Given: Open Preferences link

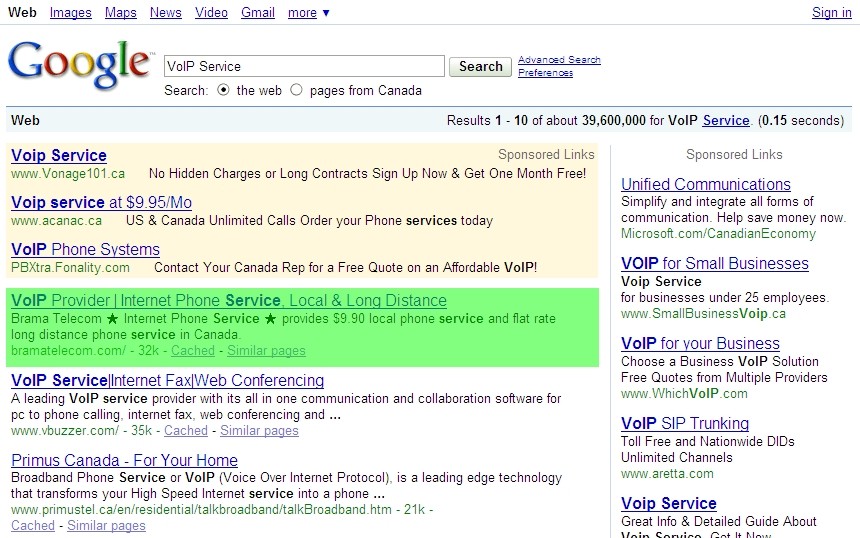Looking at the screenshot, I should (x=546, y=72).
